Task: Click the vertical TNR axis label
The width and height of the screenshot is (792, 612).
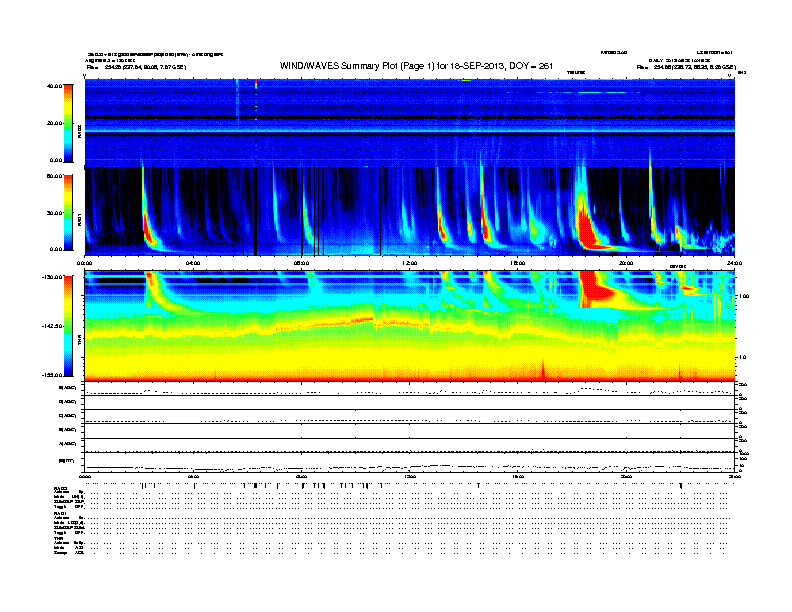Action: click(x=79, y=341)
